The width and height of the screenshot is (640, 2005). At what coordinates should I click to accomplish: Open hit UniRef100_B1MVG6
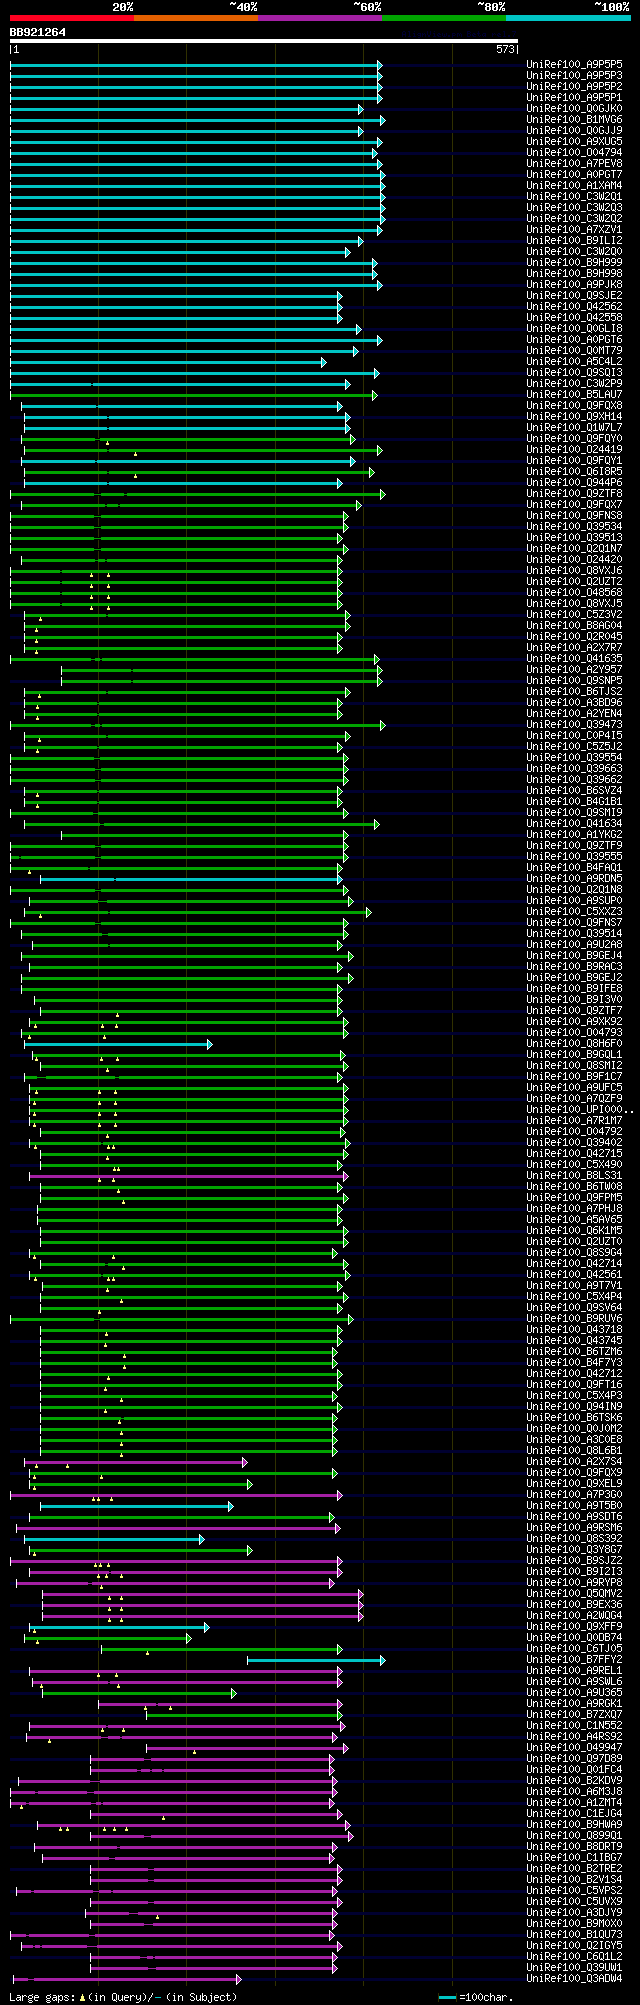574,119
